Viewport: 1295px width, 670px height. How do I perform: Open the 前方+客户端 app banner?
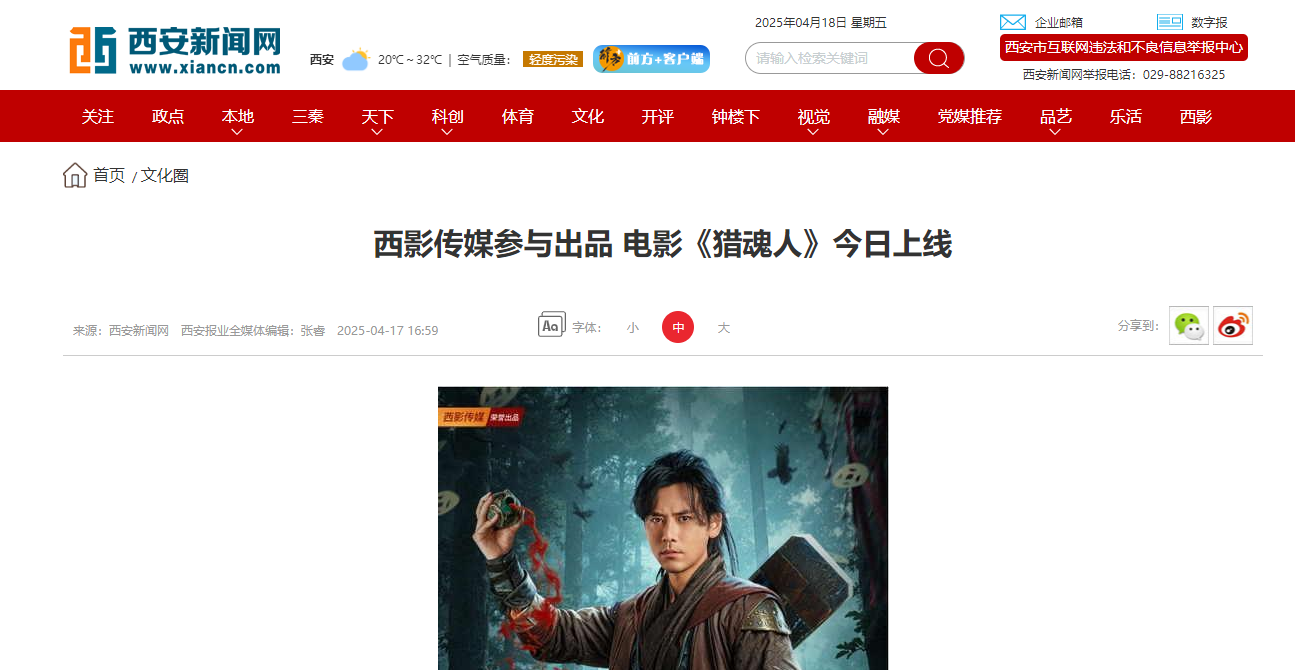[x=651, y=59]
